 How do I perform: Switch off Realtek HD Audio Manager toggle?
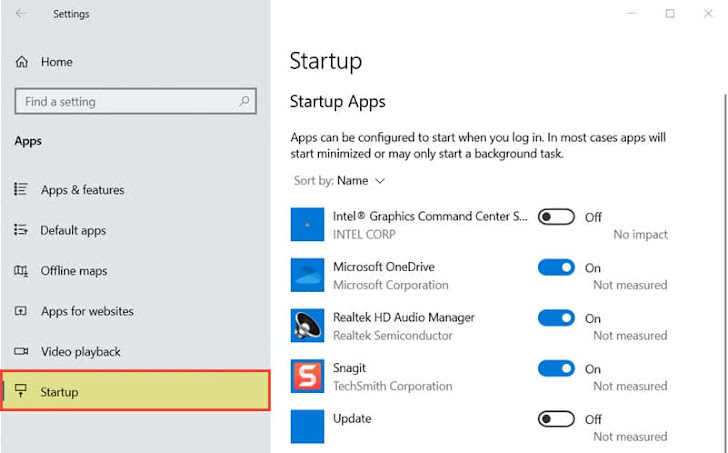(556, 318)
